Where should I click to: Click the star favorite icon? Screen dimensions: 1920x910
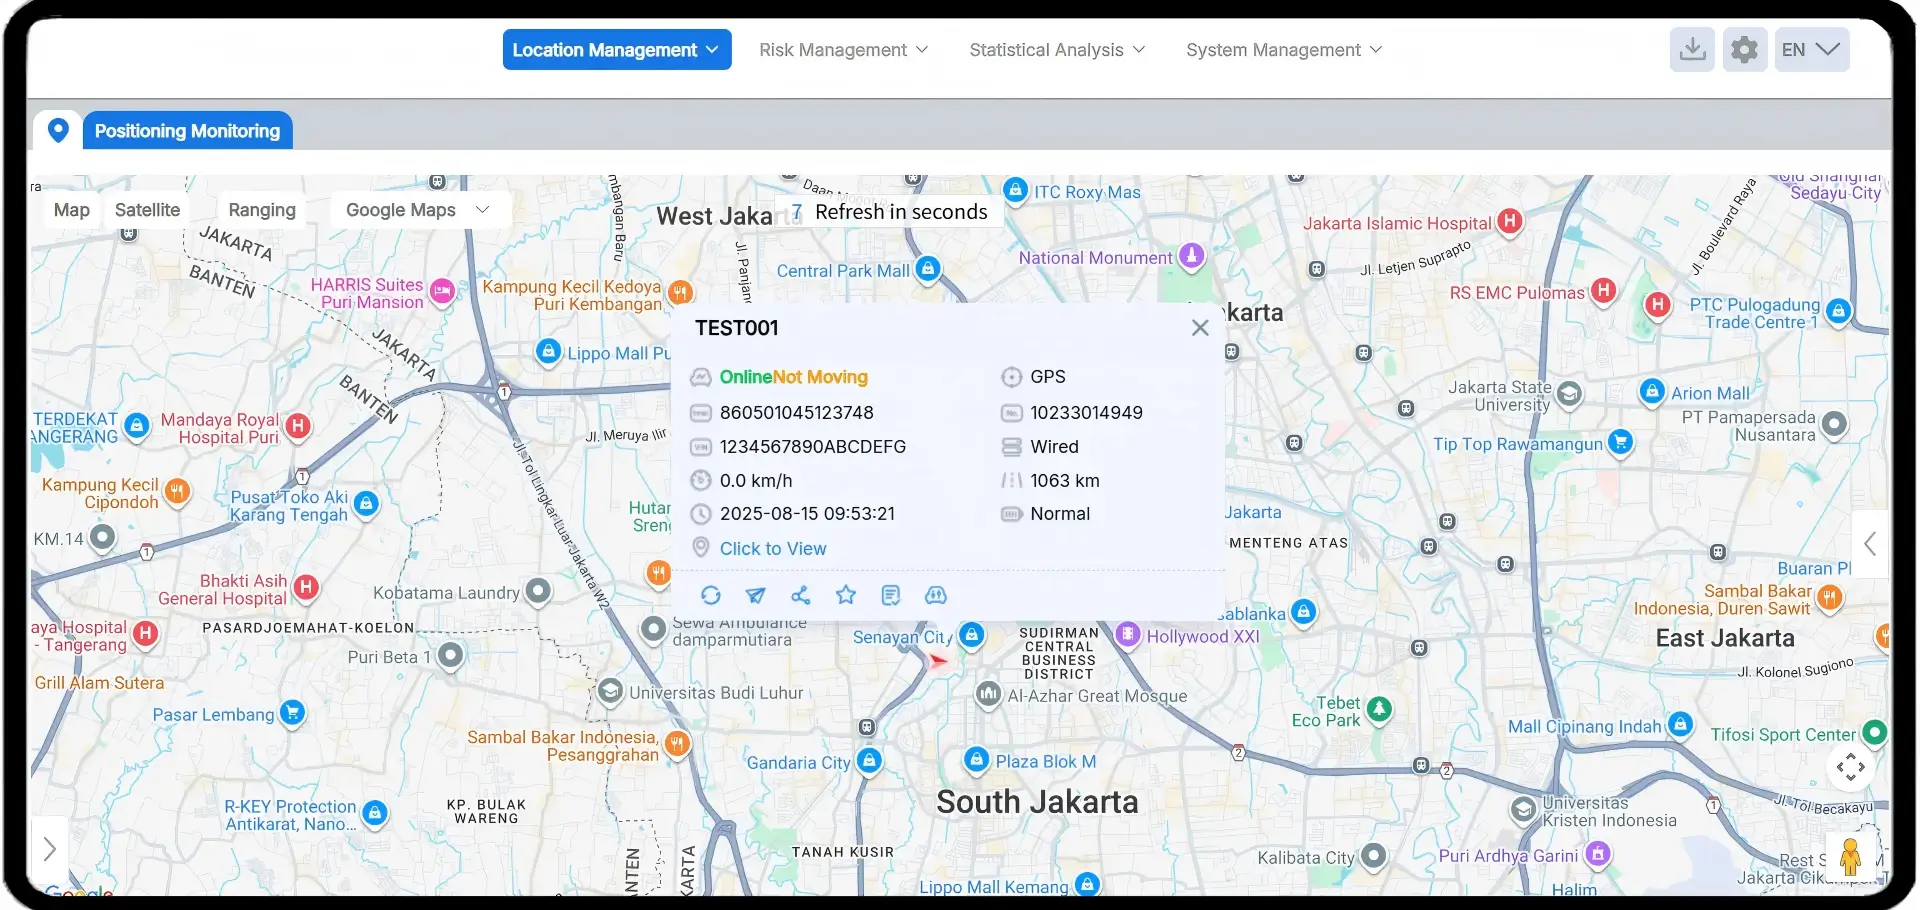pos(846,596)
